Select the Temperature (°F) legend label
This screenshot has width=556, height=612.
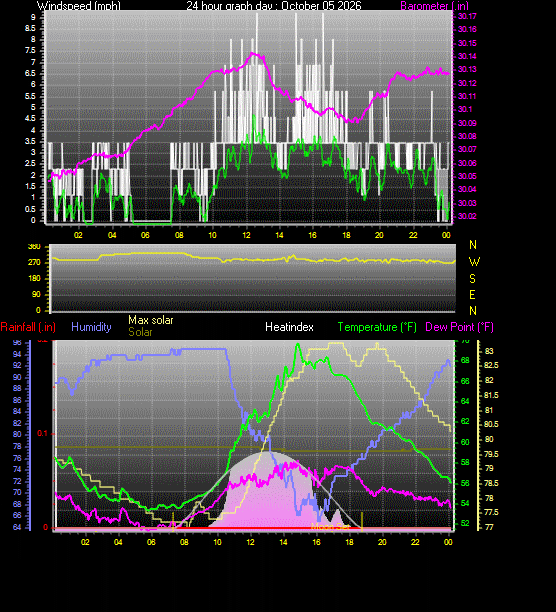377,327
